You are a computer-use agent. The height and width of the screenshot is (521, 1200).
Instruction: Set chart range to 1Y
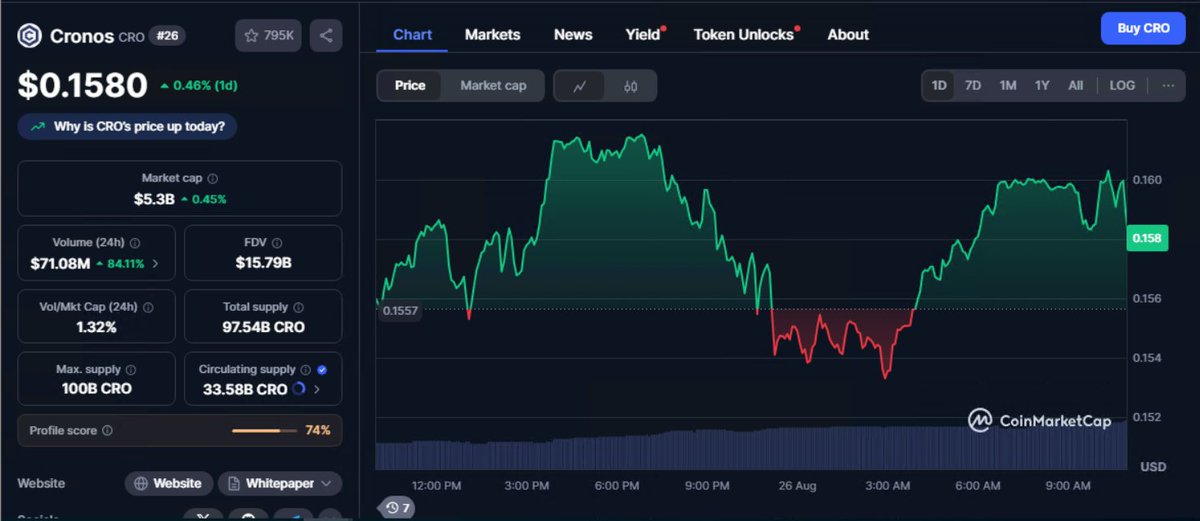[1042, 85]
